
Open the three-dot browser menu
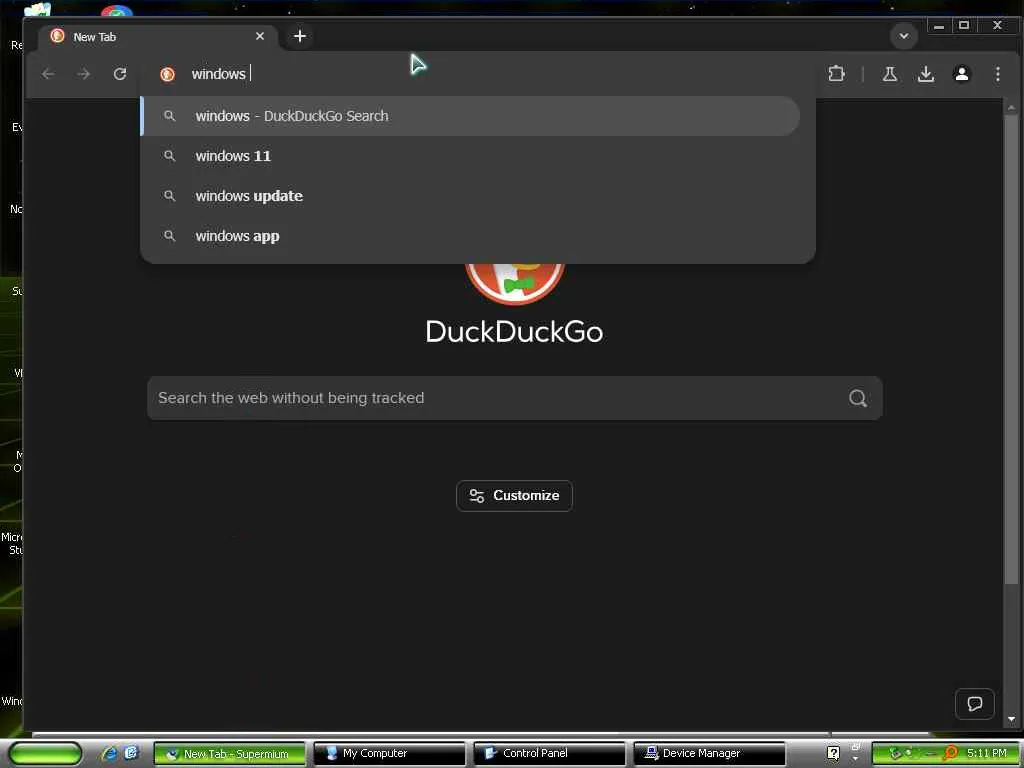coord(997,74)
